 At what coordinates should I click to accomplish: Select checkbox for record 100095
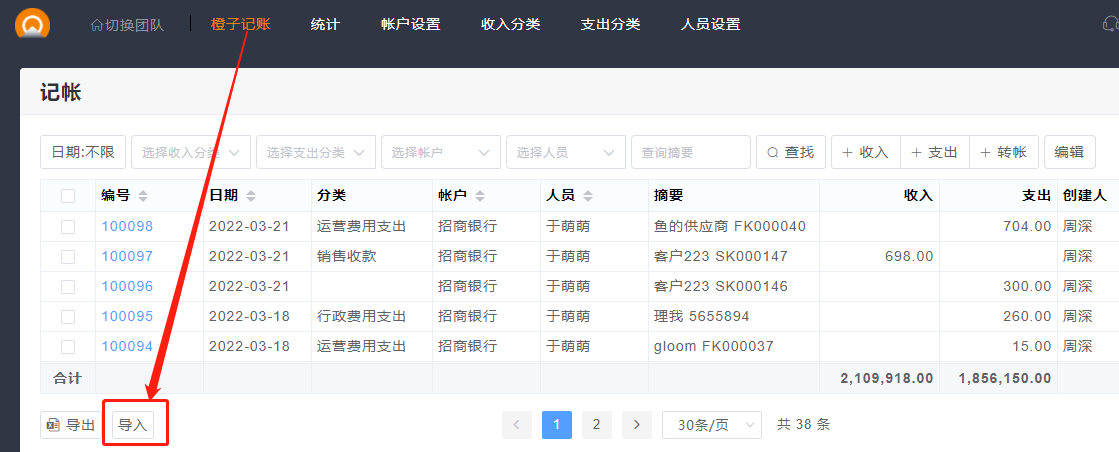68,317
